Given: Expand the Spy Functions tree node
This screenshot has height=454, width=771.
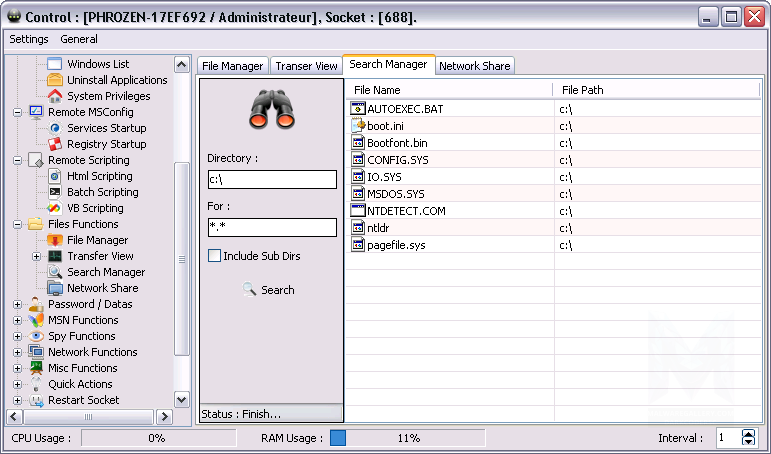Looking at the screenshot, I should point(18,336).
